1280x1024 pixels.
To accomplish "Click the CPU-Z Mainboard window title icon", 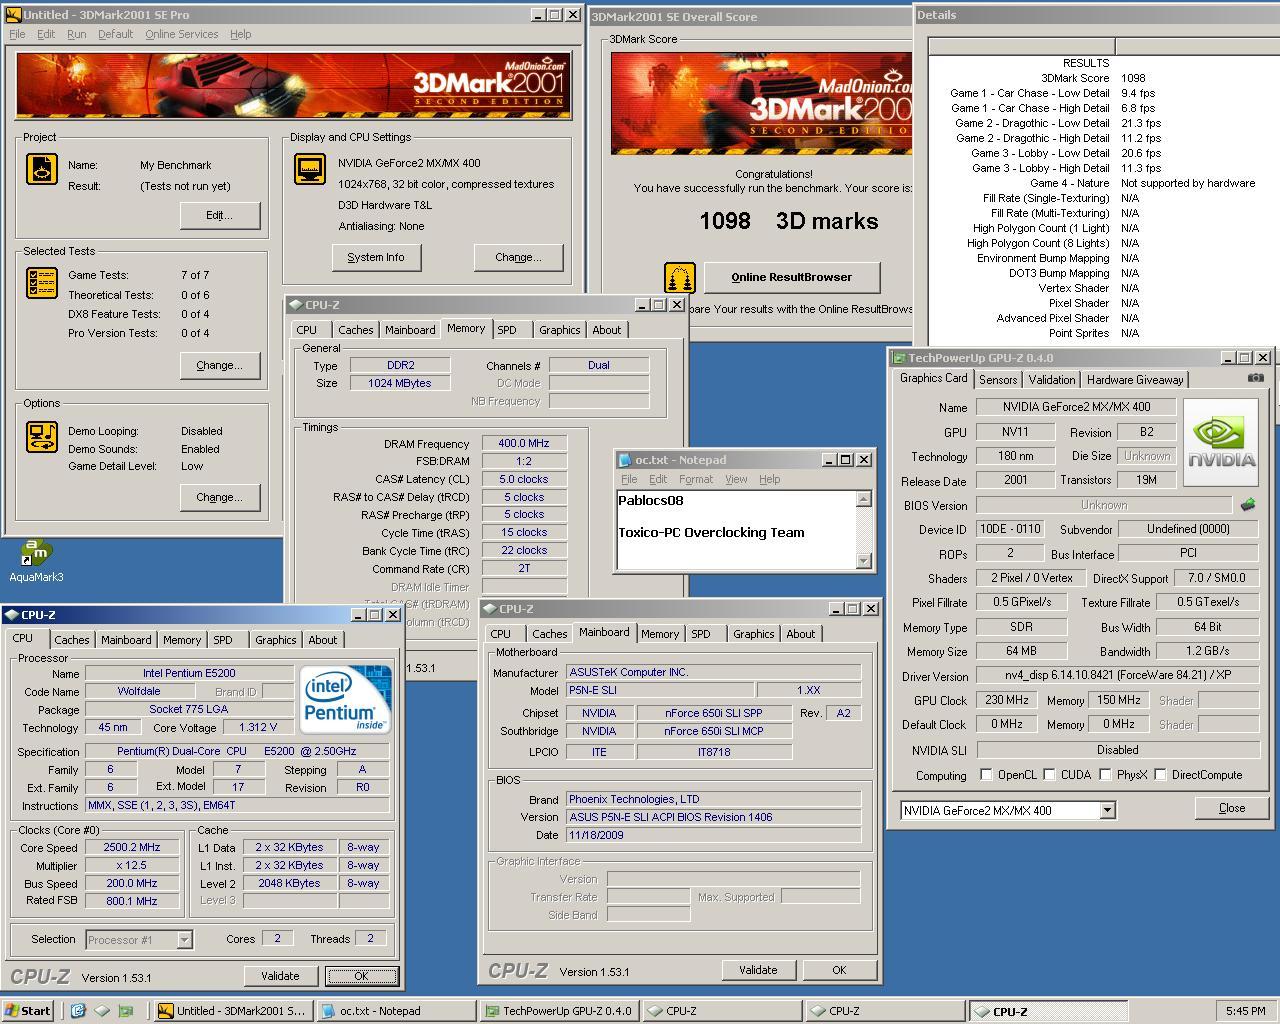I will click(x=490, y=609).
